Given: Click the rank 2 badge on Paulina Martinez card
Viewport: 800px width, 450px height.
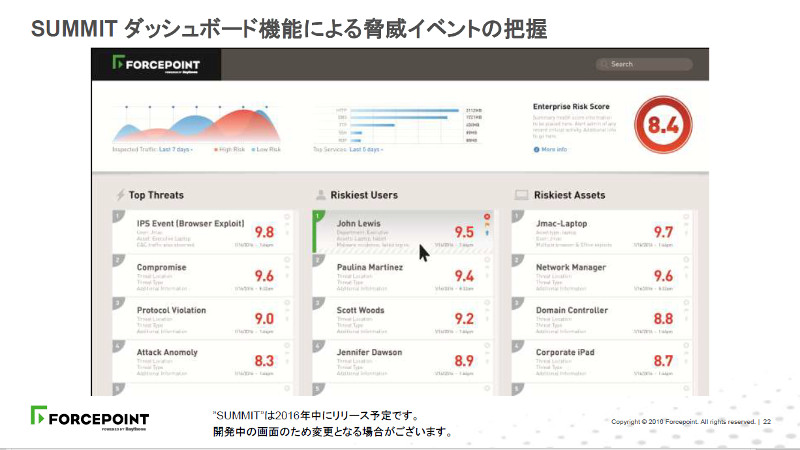Looking at the screenshot, I should coord(317,260).
